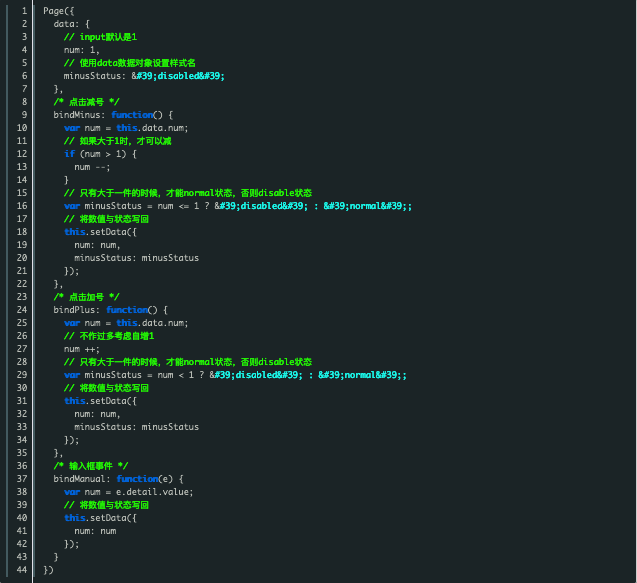Place cursor on 'Page({' opening statement
This screenshot has width=637, height=583.
(x=59, y=10)
